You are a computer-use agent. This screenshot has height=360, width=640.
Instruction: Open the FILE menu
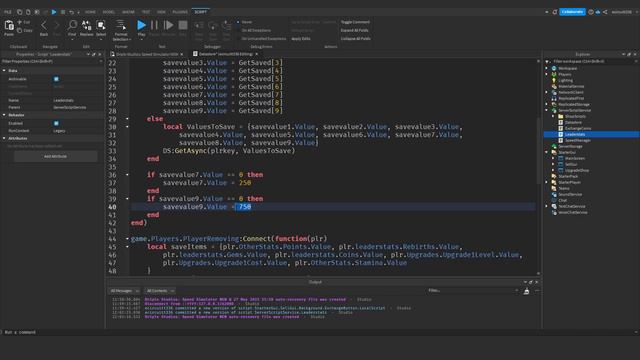point(8,12)
